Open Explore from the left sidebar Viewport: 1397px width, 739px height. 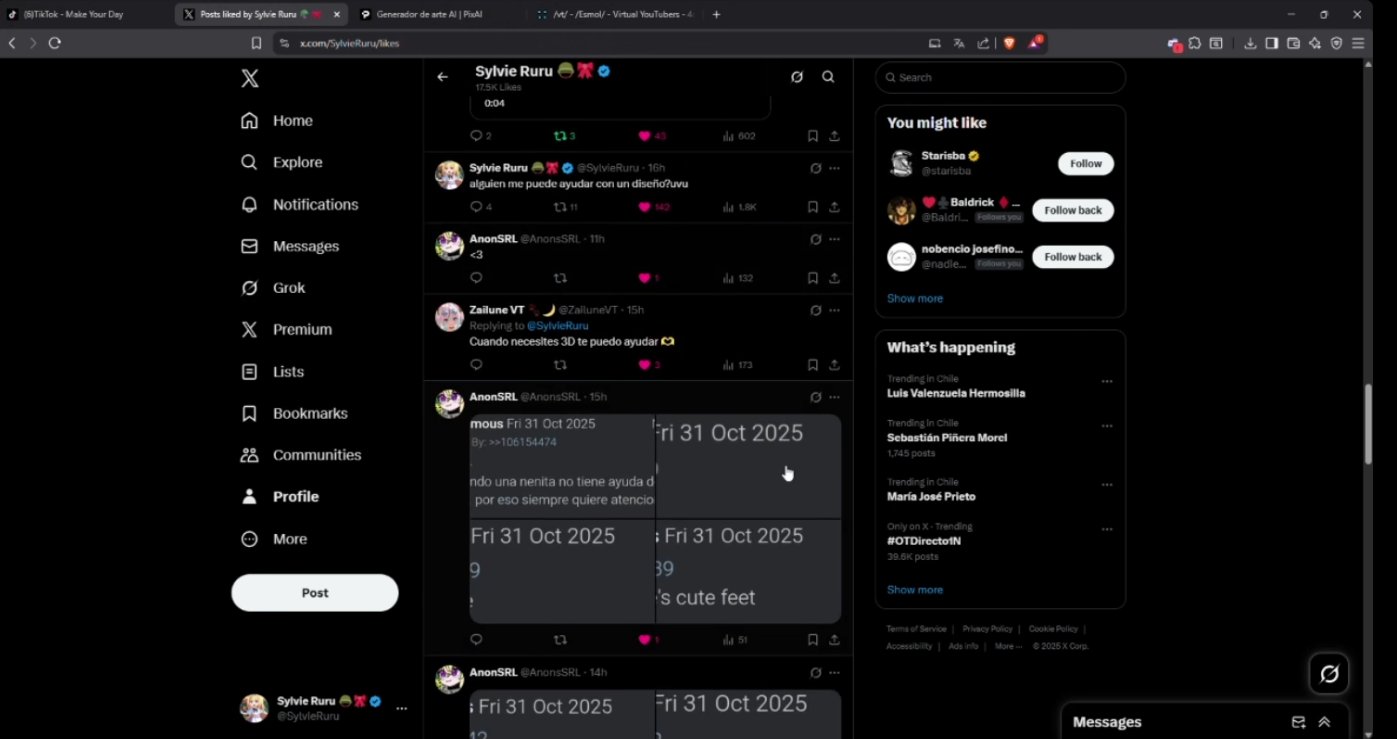click(x=282, y=162)
